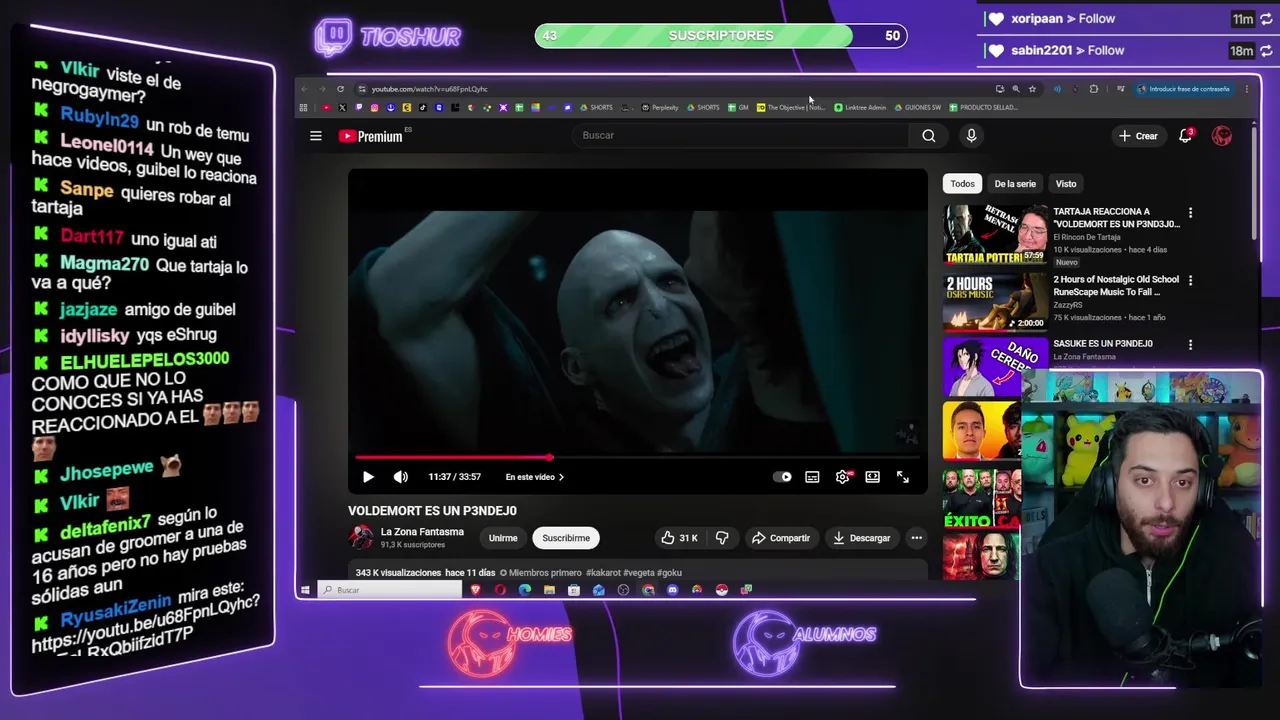1280x720 pixels.
Task: Open 'La Zona Fantasma' channel name link
Action: (x=422, y=532)
